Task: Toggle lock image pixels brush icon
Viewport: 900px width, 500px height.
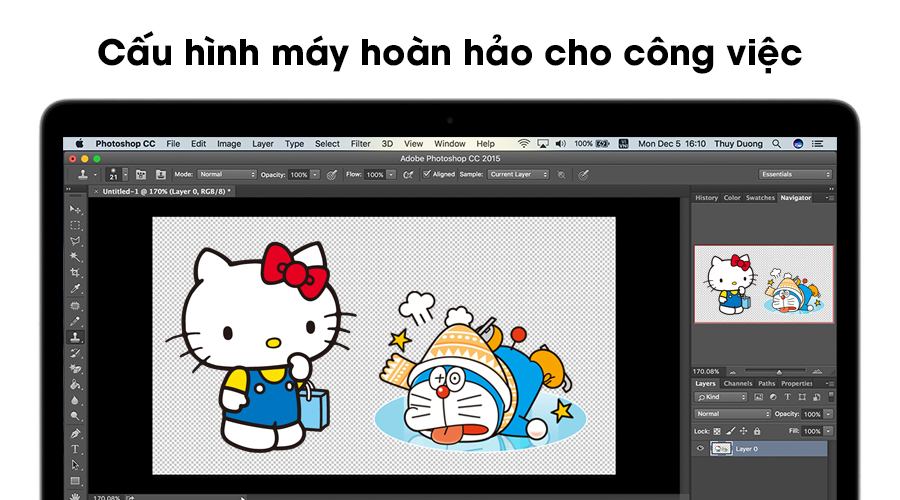Action: coord(731,430)
